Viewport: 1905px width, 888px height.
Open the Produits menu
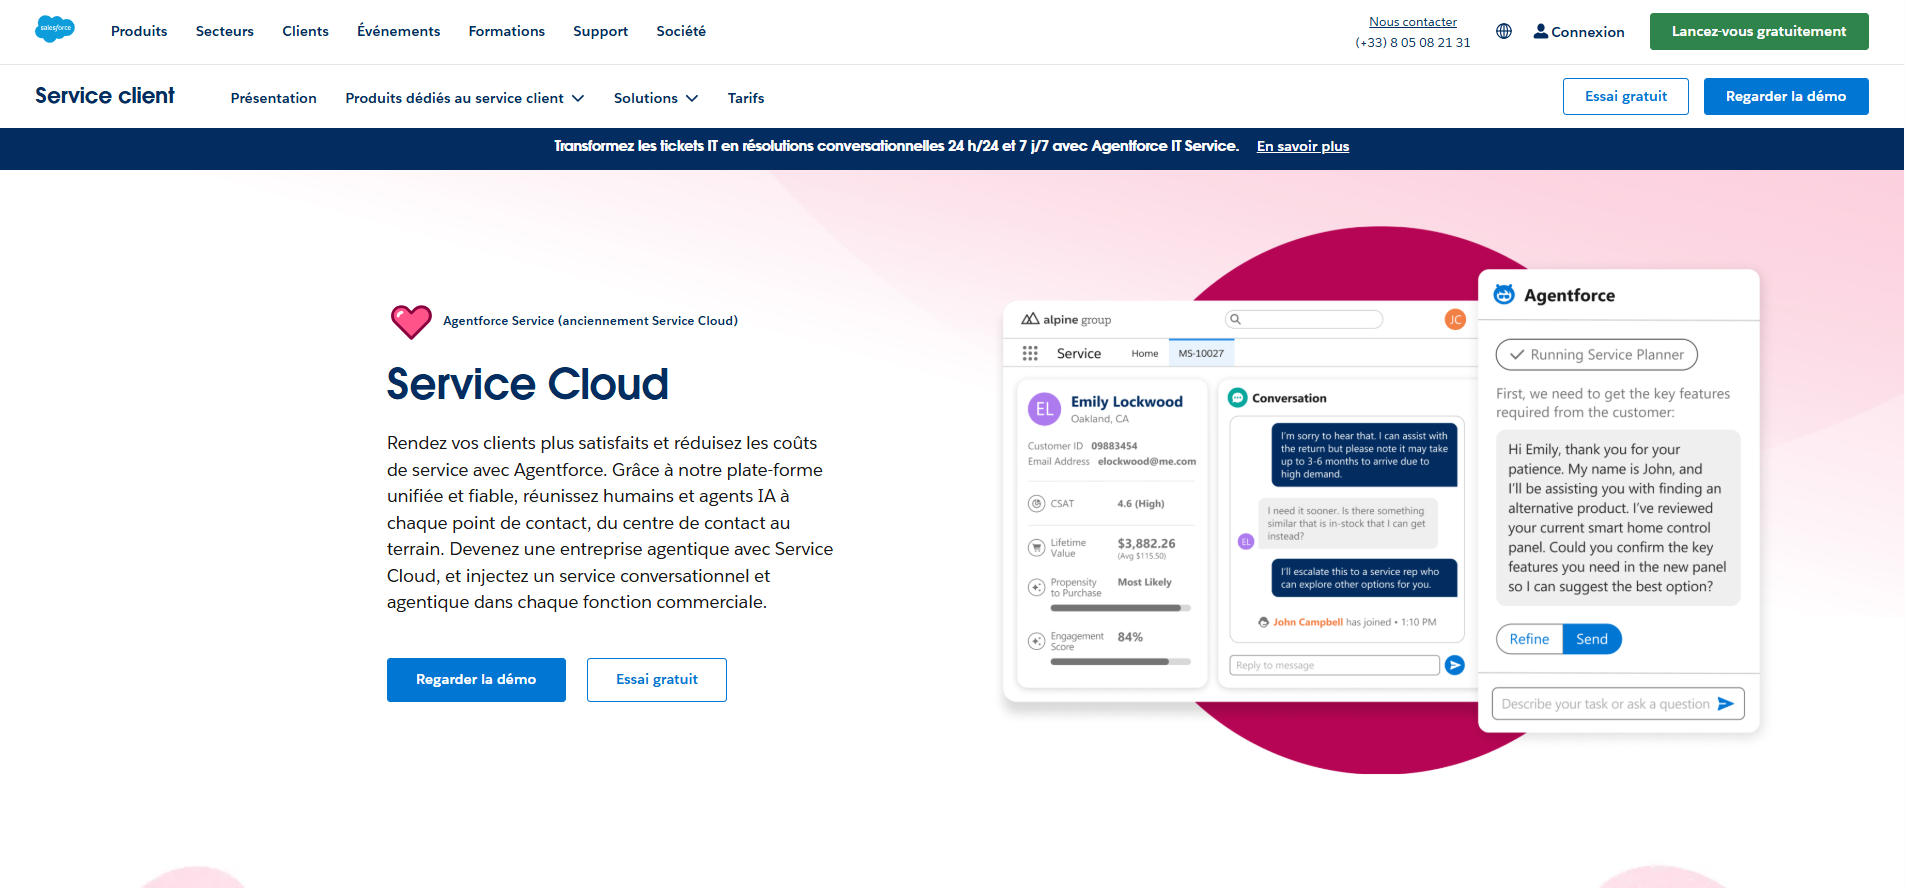[x=139, y=31]
